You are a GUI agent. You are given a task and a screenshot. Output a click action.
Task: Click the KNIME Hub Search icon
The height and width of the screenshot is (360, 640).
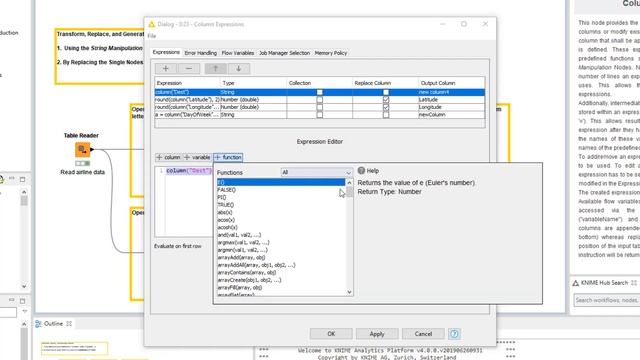(576, 283)
